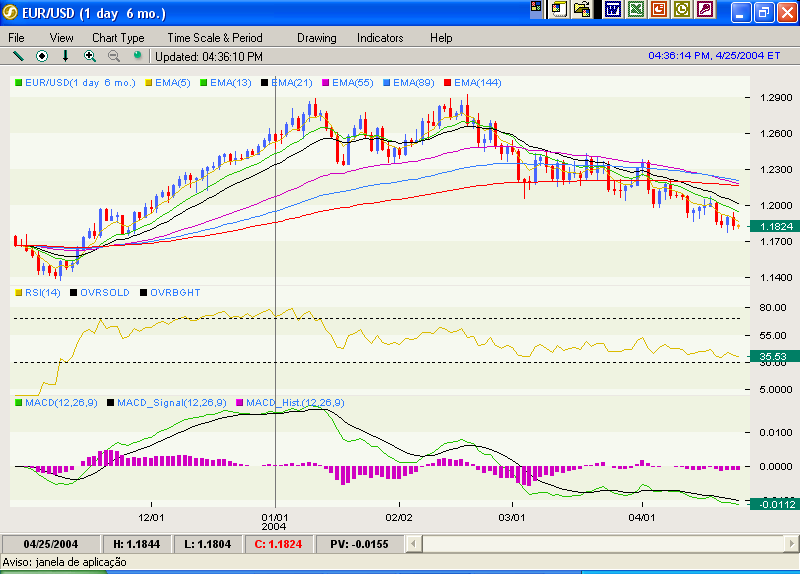The height and width of the screenshot is (574, 800).
Task: Open the Chart Type menu
Action: [118, 38]
